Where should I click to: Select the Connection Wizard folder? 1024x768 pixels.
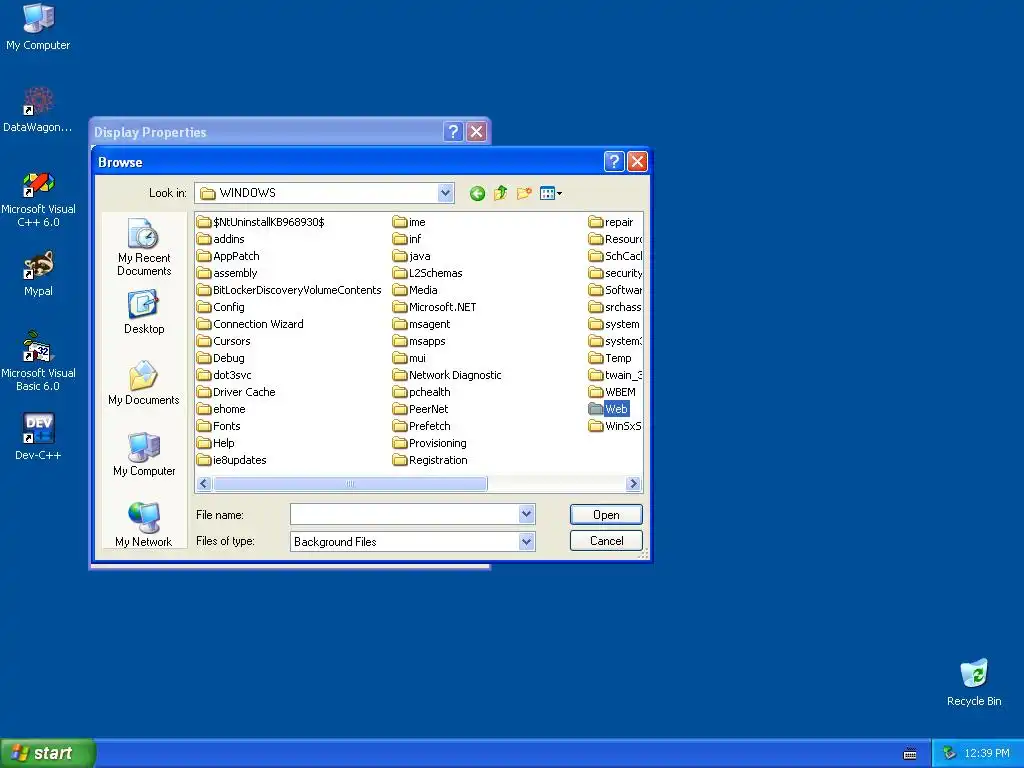(251, 324)
